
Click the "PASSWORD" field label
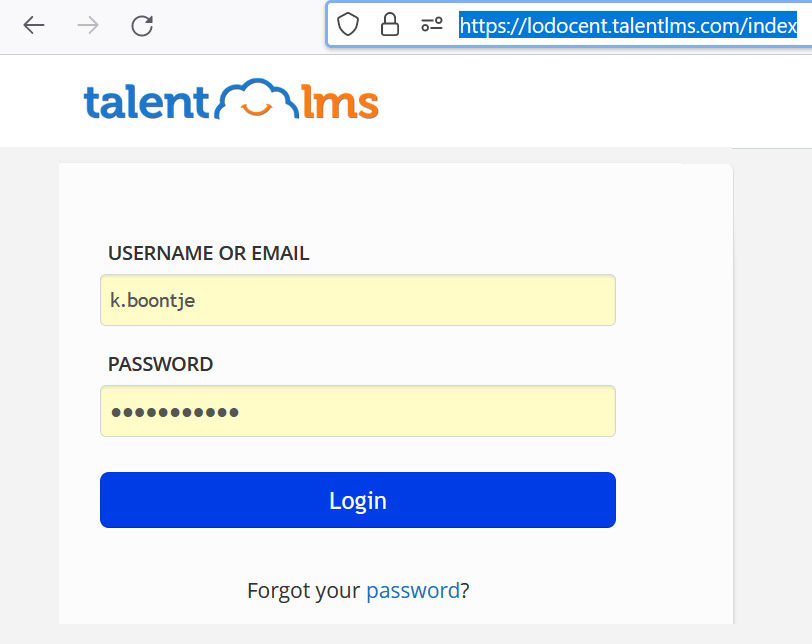[x=160, y=364]
